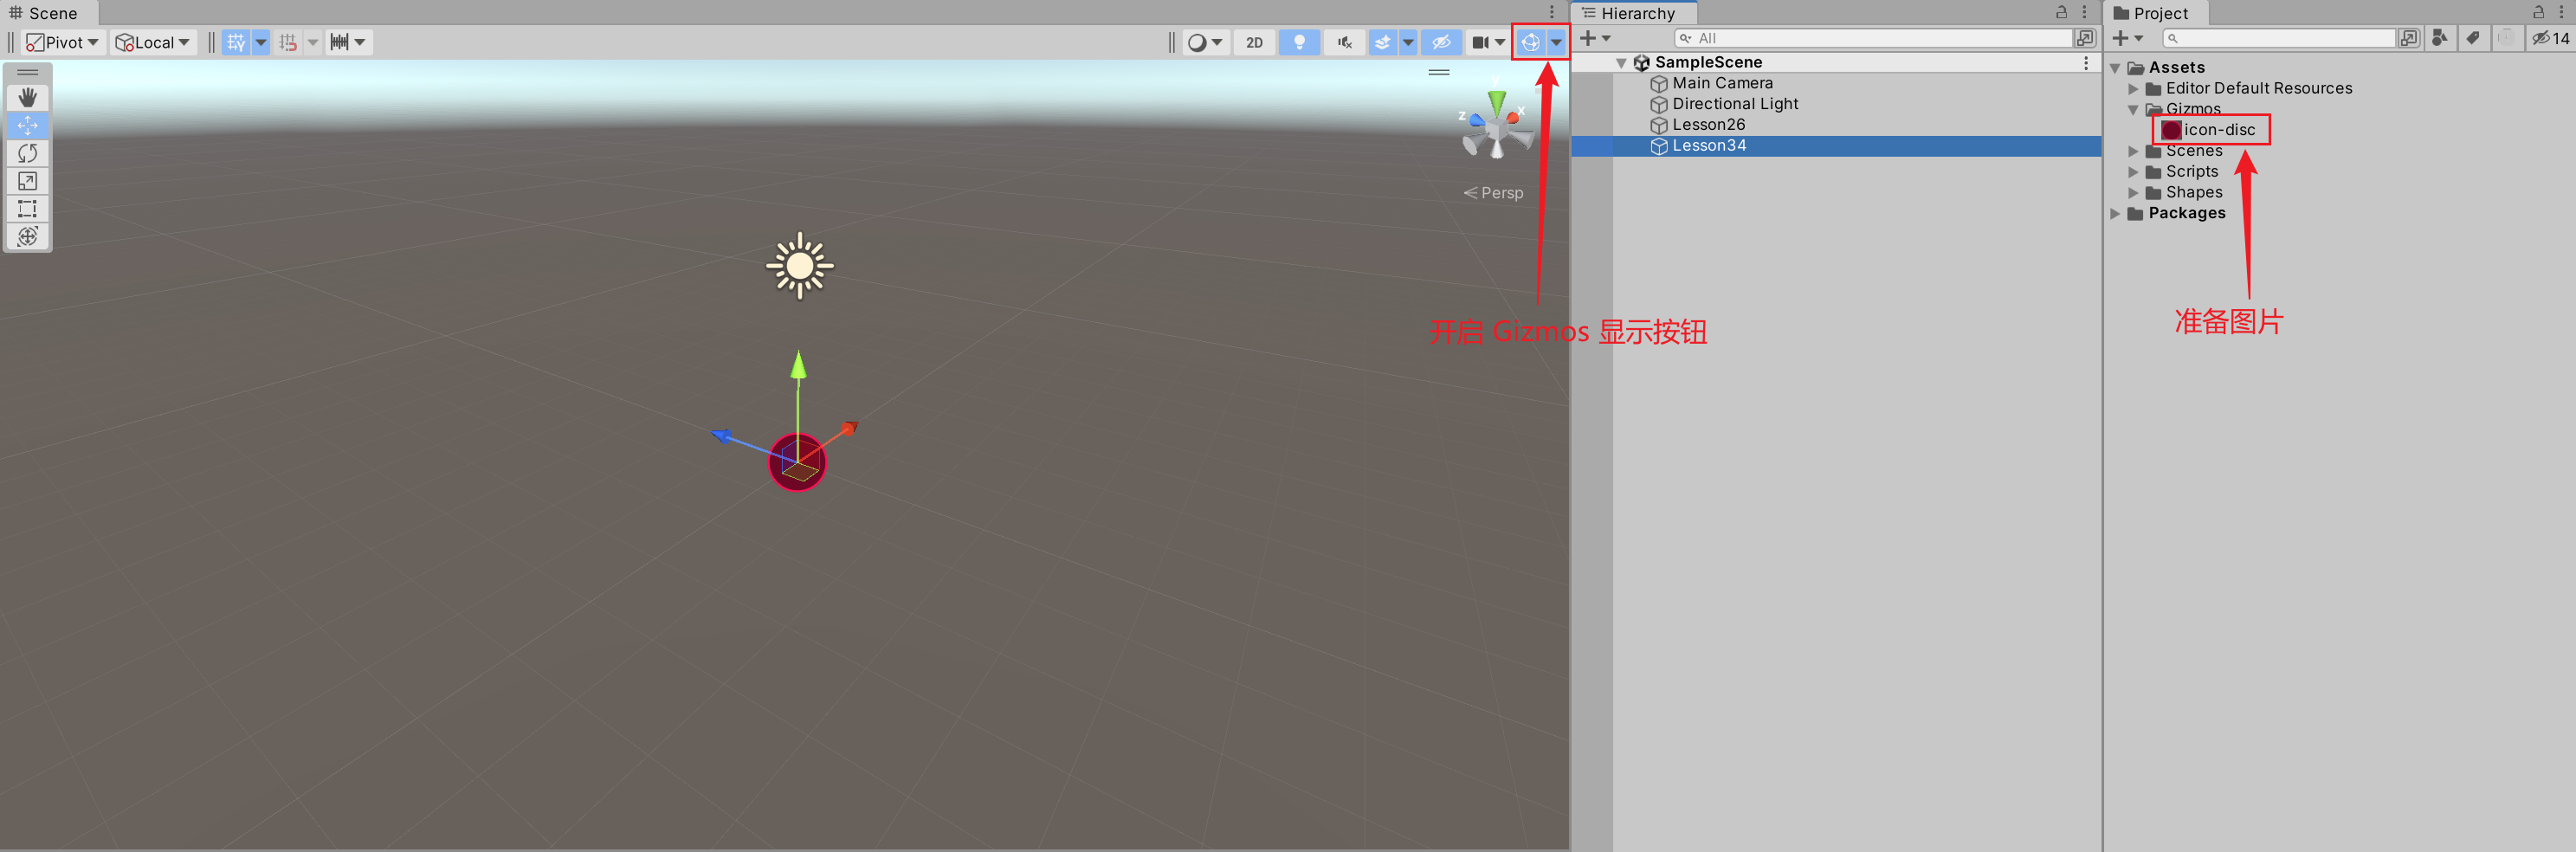
Task: Expand the Shapes folder
Action: point(2133,193)
